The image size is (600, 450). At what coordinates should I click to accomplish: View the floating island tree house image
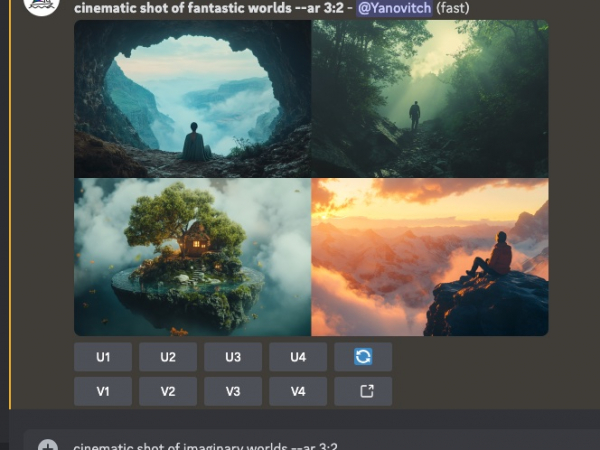192,258
